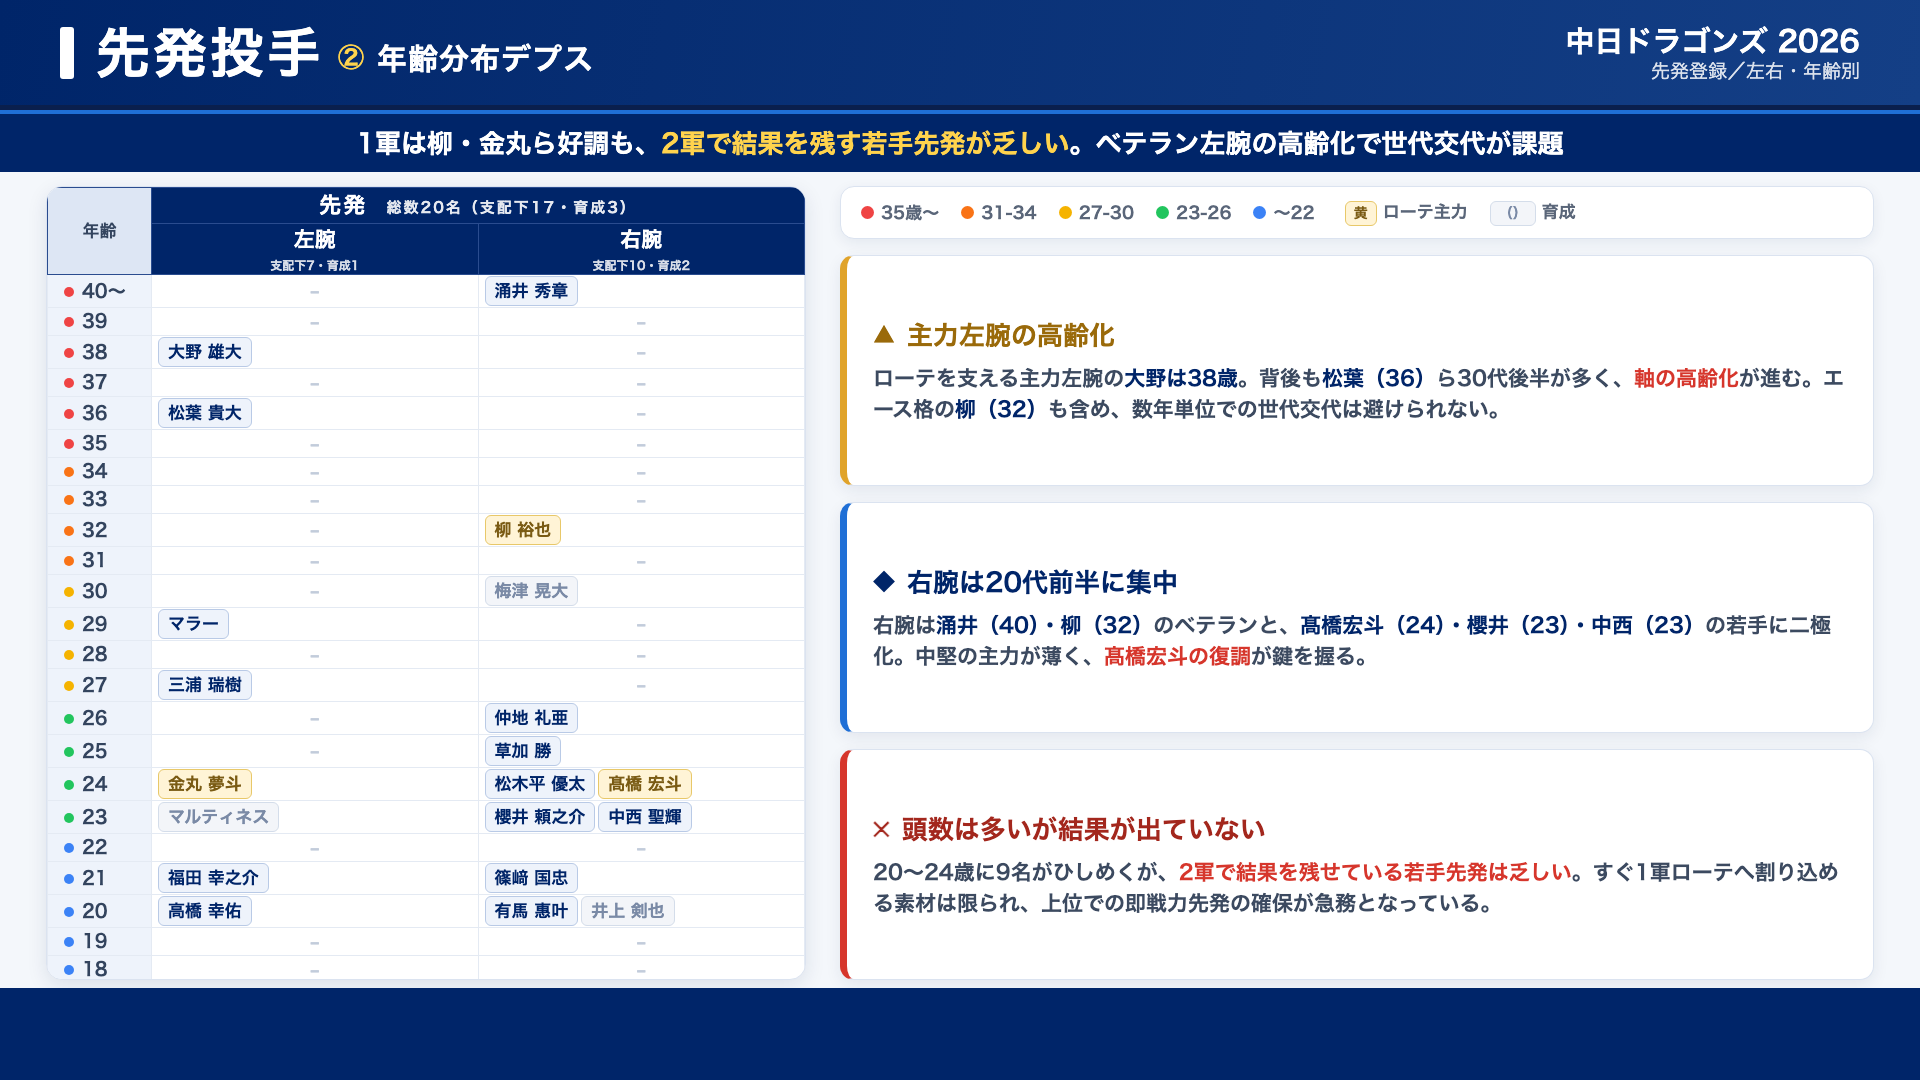Click the 年齢 header cell
The width and height of the screenshot is (1920, 1080).
(100, 231)
